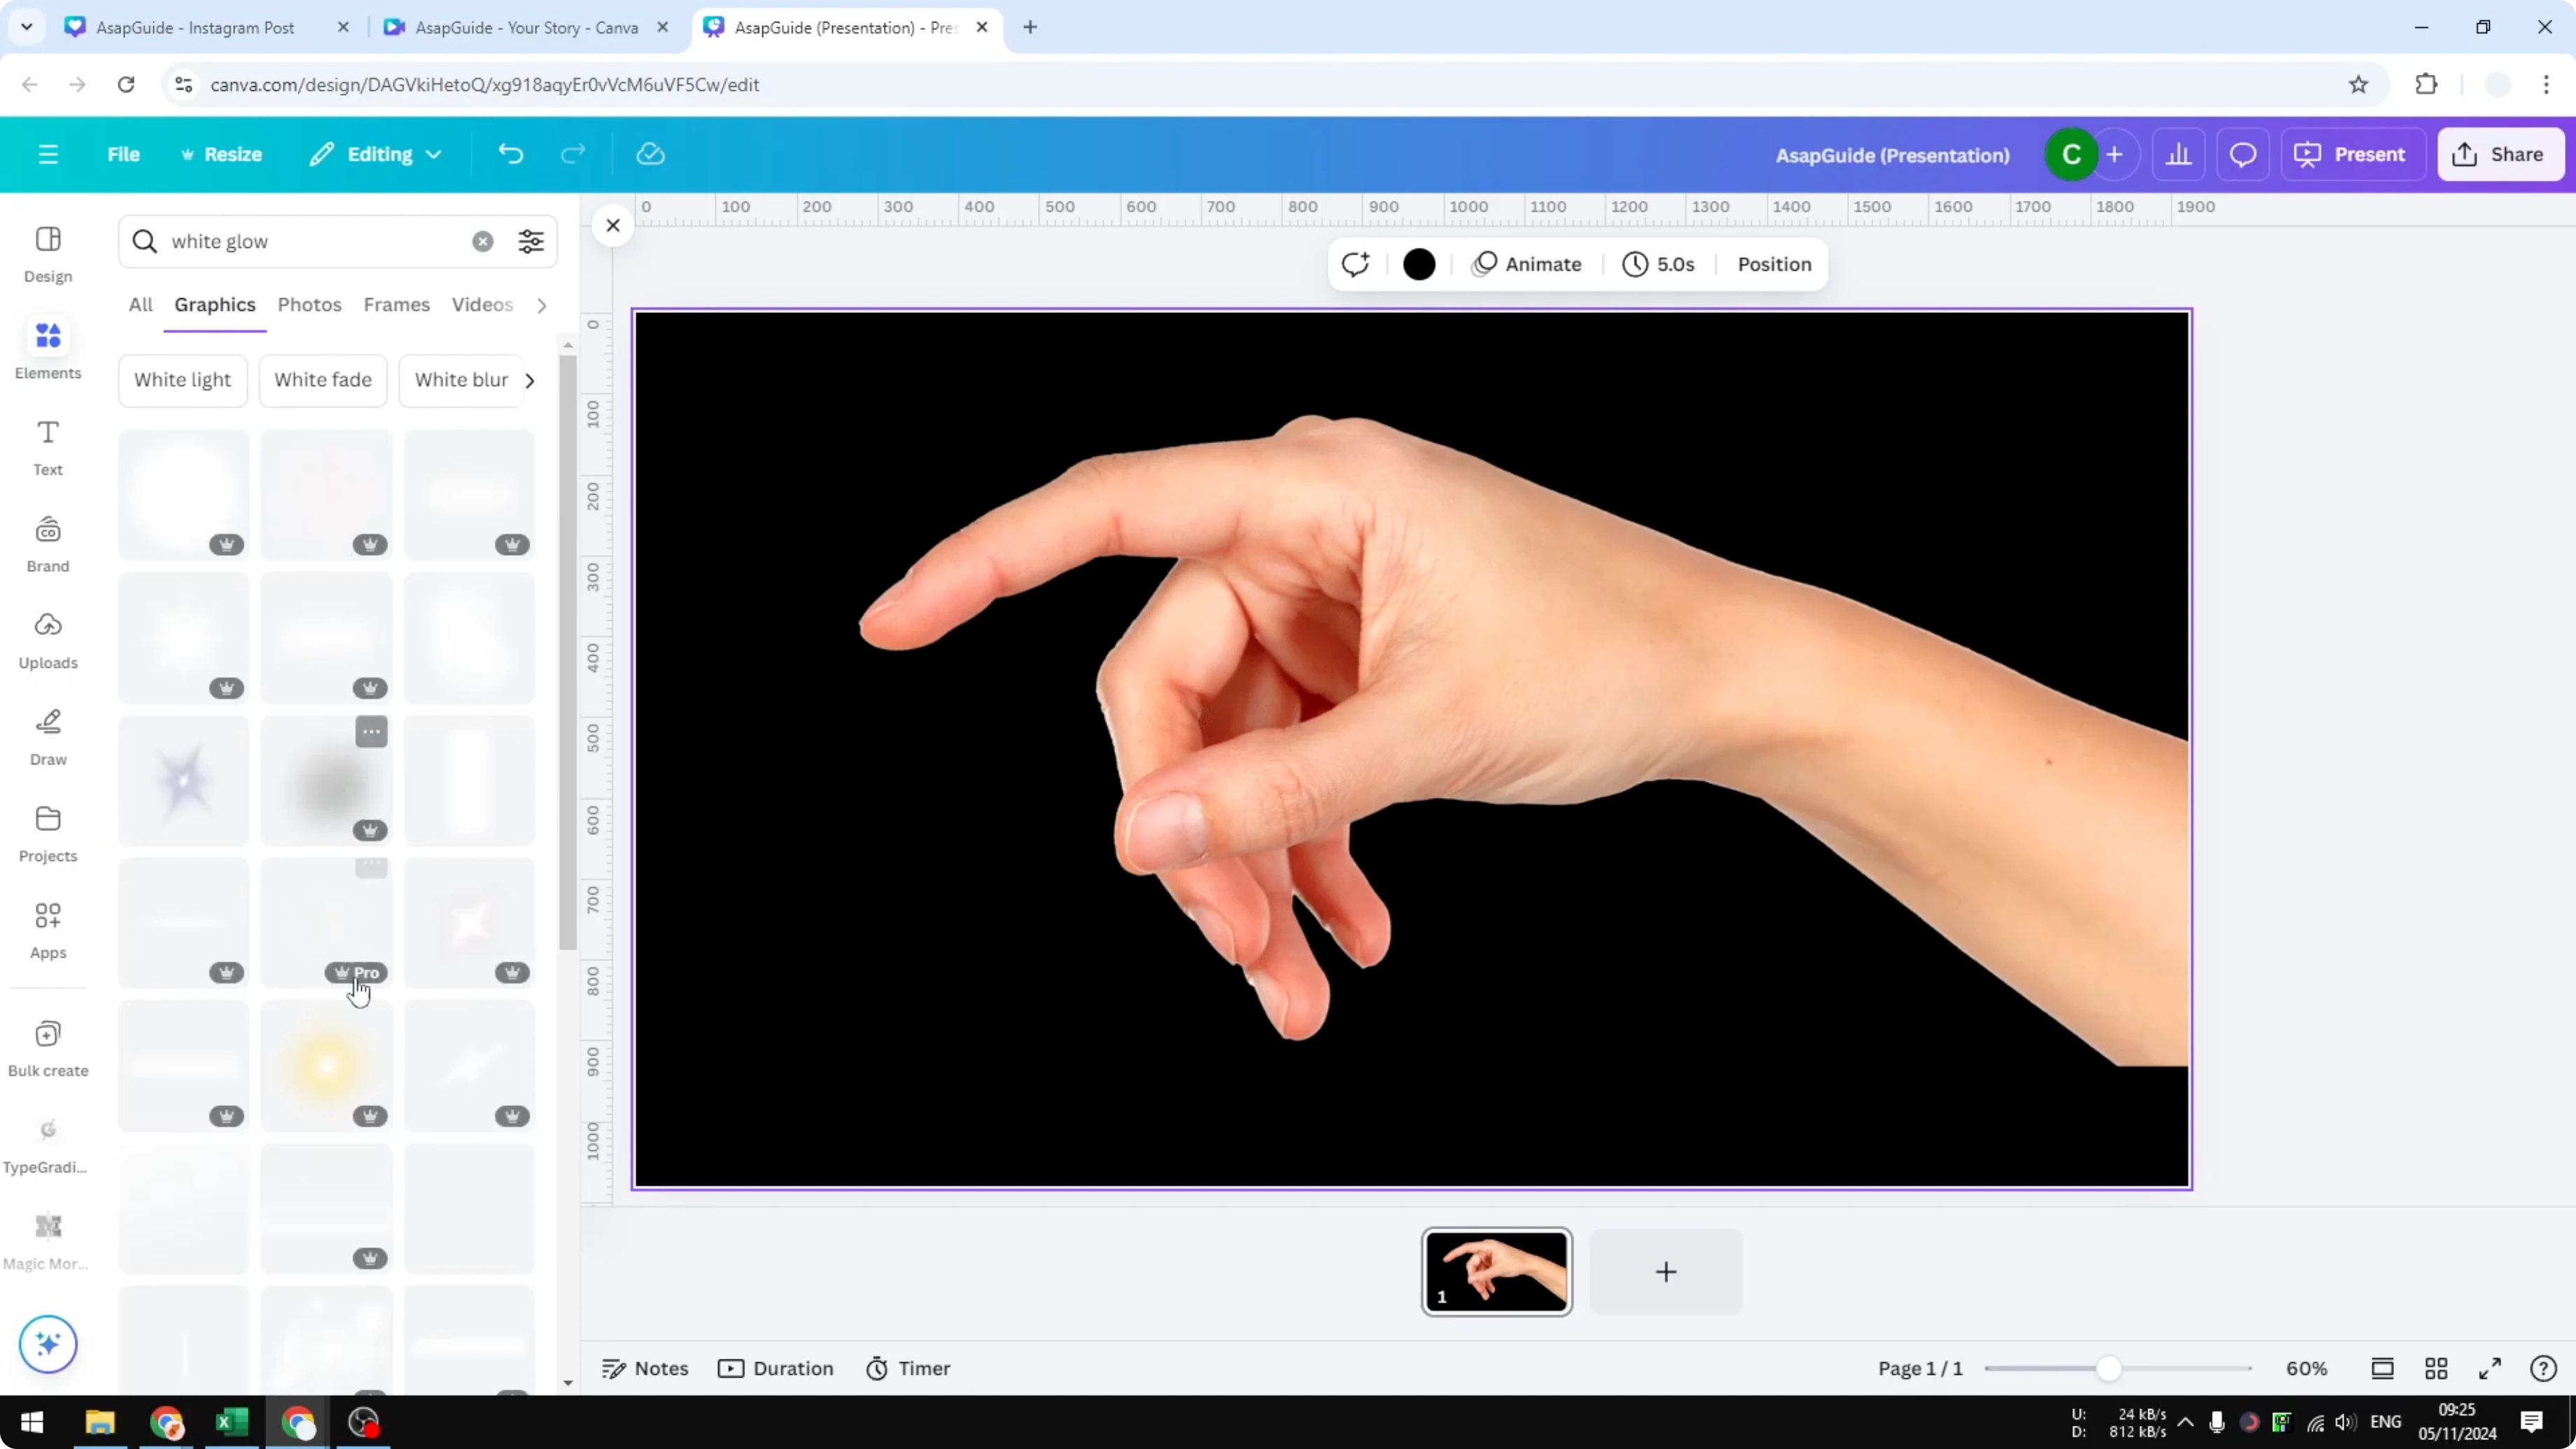Screen dimensions: 2576x1449
Task: Open the File menu
Action: [124, 153]
